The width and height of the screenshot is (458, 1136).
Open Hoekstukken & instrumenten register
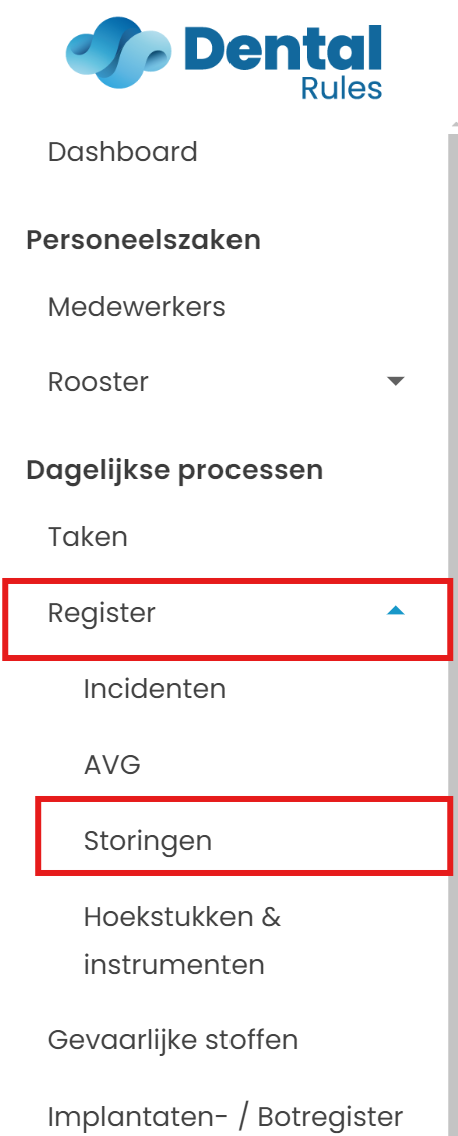pyautogui.click(x=182, y=940)
